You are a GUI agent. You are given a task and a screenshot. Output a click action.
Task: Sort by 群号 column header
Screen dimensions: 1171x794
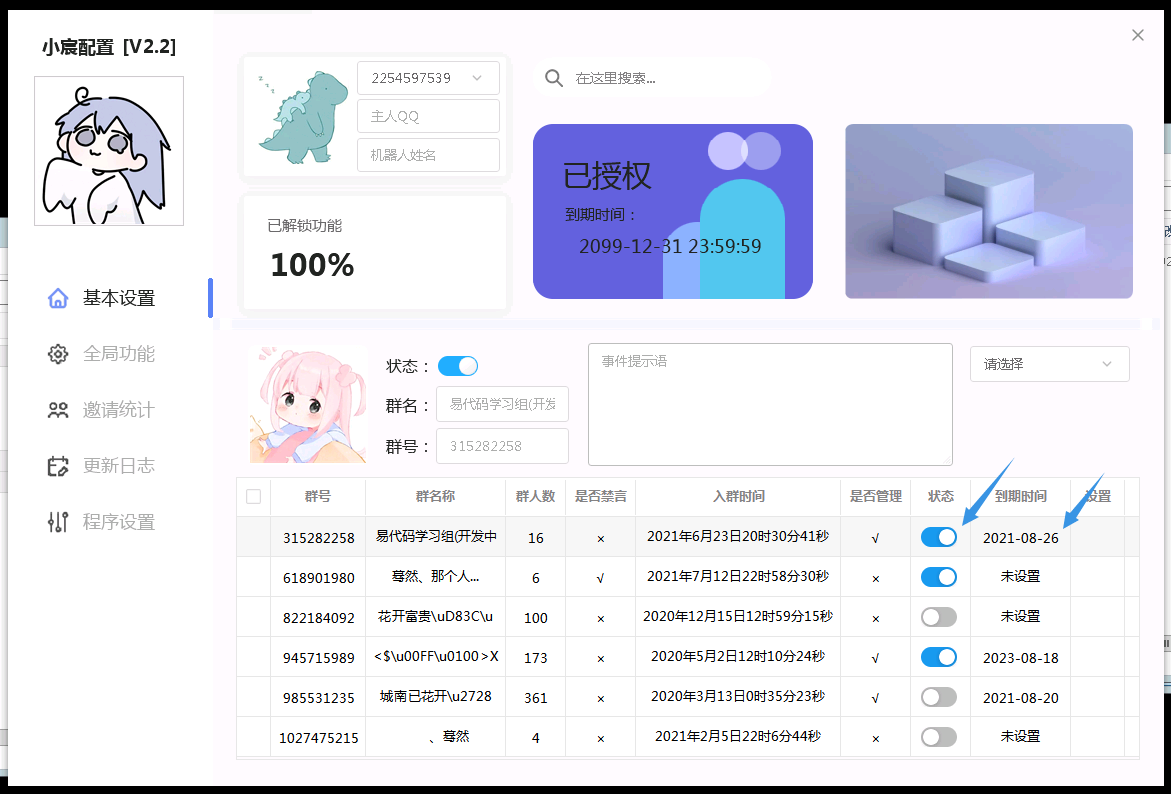pos(317,497)
